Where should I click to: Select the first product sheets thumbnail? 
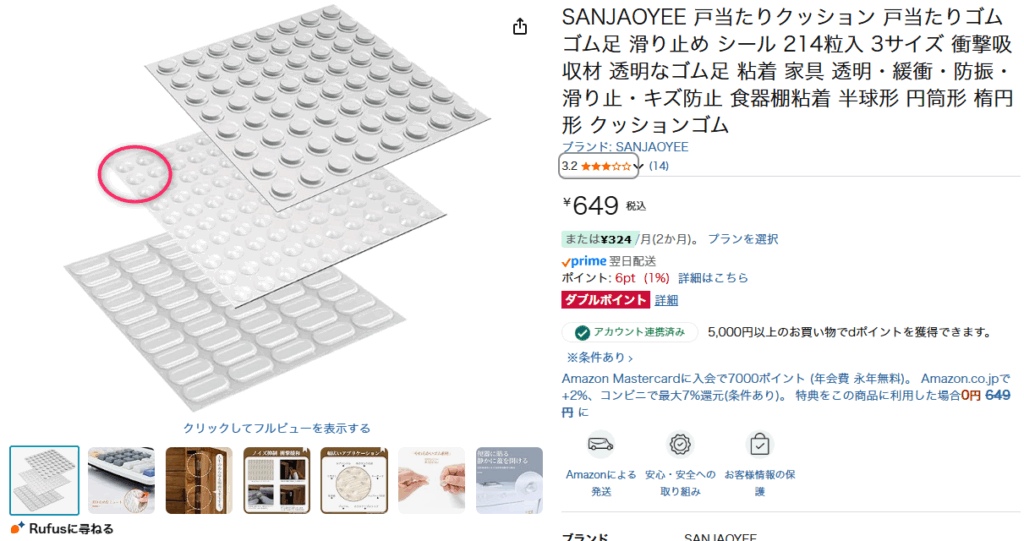pos(44,480)
